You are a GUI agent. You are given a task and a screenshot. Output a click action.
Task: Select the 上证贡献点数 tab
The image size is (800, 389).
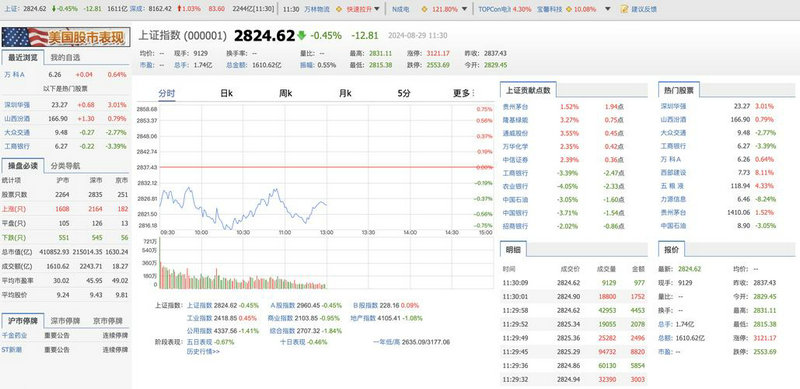coord(528,90)
